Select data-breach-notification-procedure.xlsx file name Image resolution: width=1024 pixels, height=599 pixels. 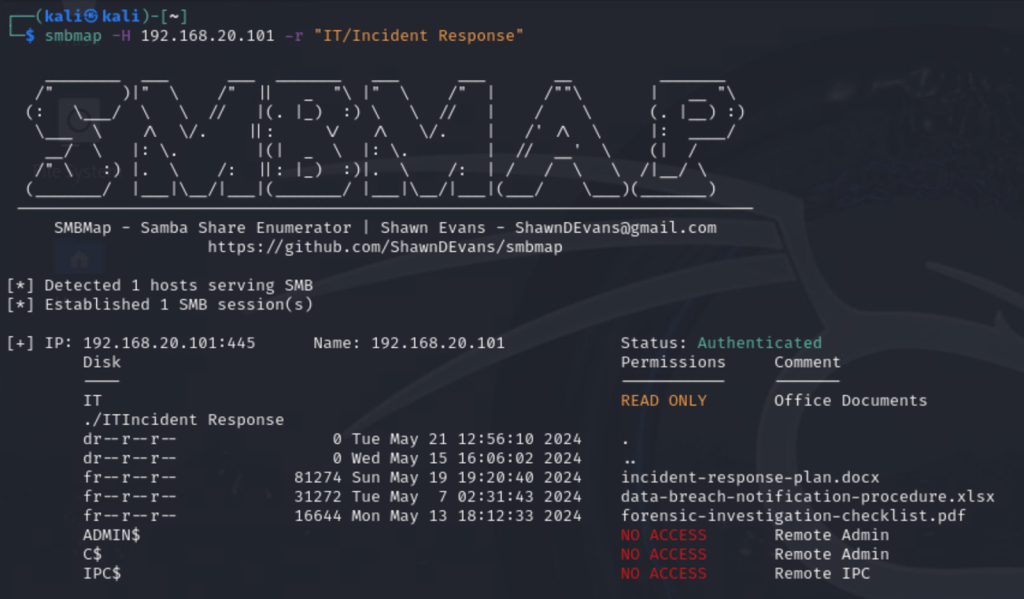click(807, 496)
